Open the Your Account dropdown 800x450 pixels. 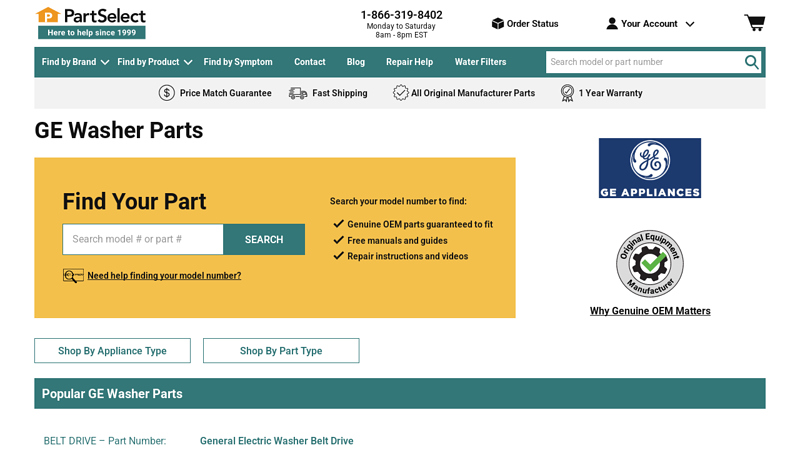coord(650,23)
